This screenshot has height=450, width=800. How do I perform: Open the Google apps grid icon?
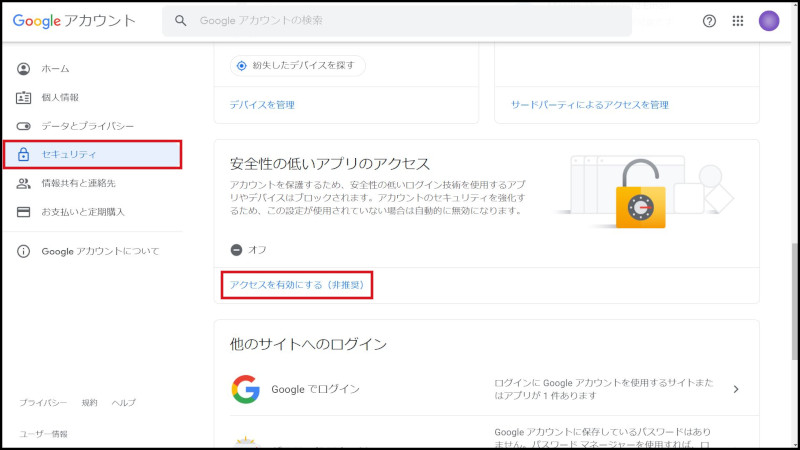coord(738,21)
